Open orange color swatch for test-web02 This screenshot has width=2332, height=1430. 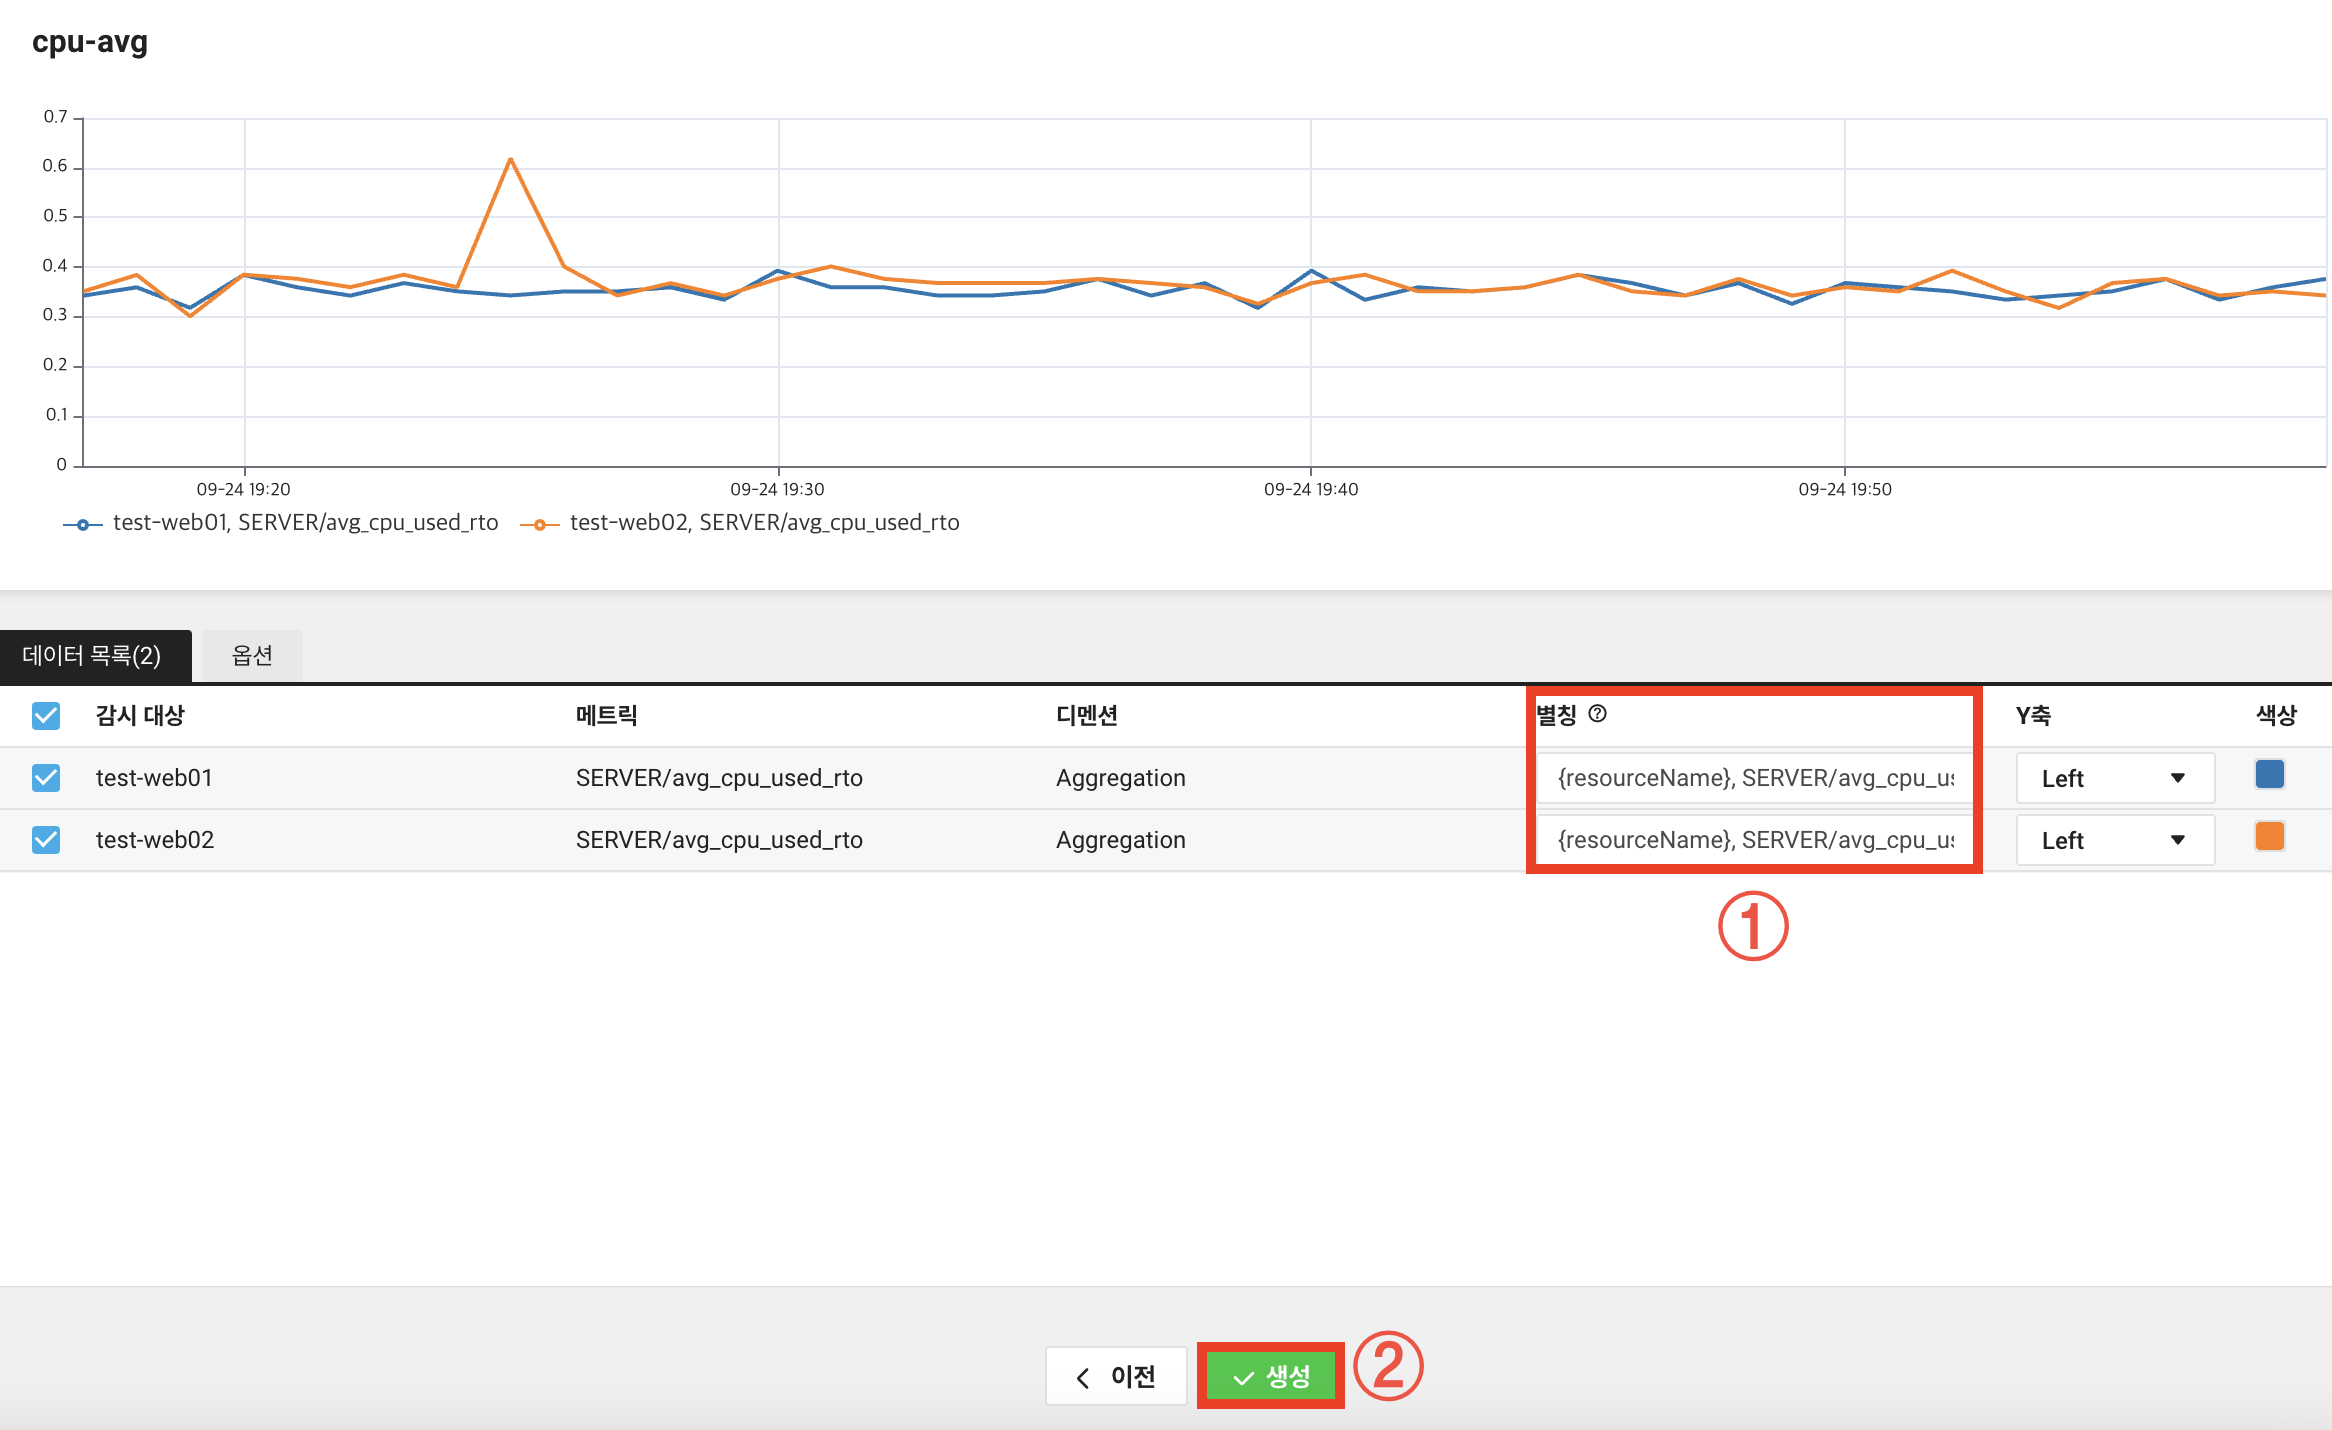point(2269,837)
